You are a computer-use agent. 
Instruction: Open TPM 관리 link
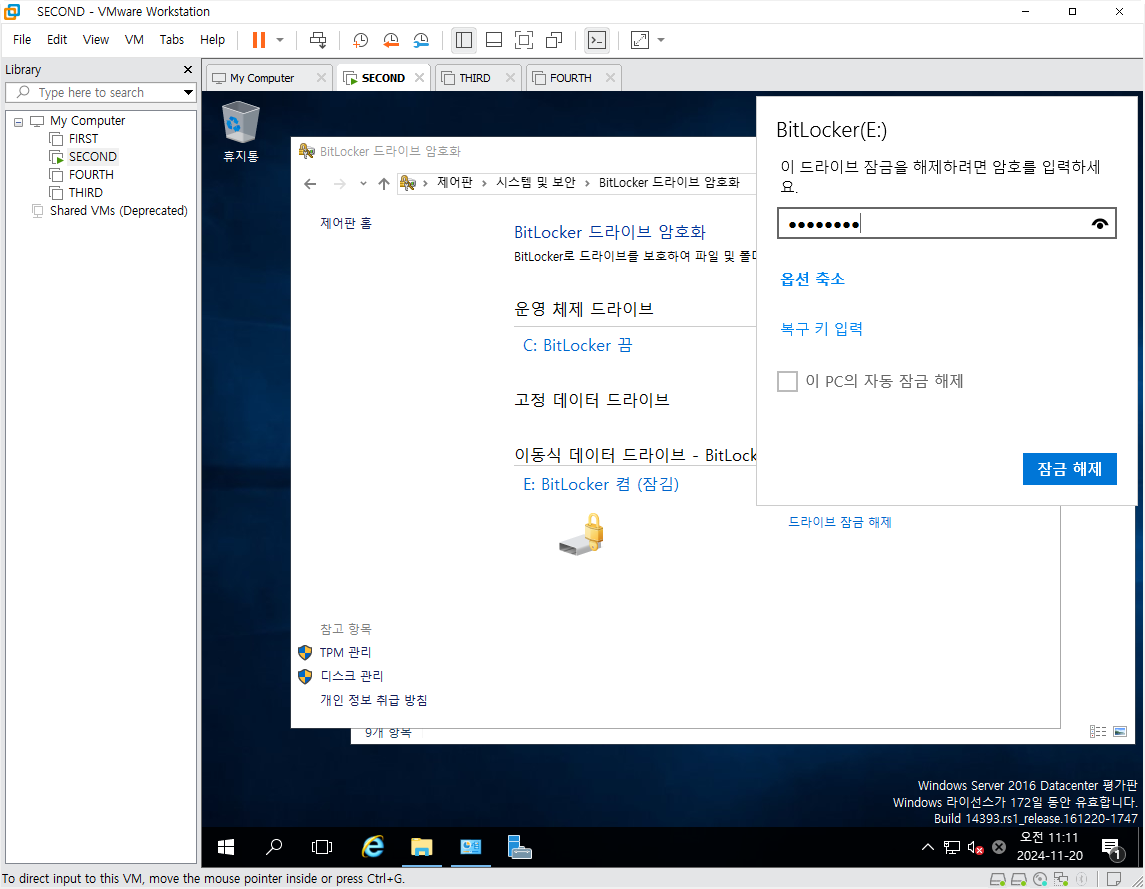pyautogui.click(x=345, y=652)
